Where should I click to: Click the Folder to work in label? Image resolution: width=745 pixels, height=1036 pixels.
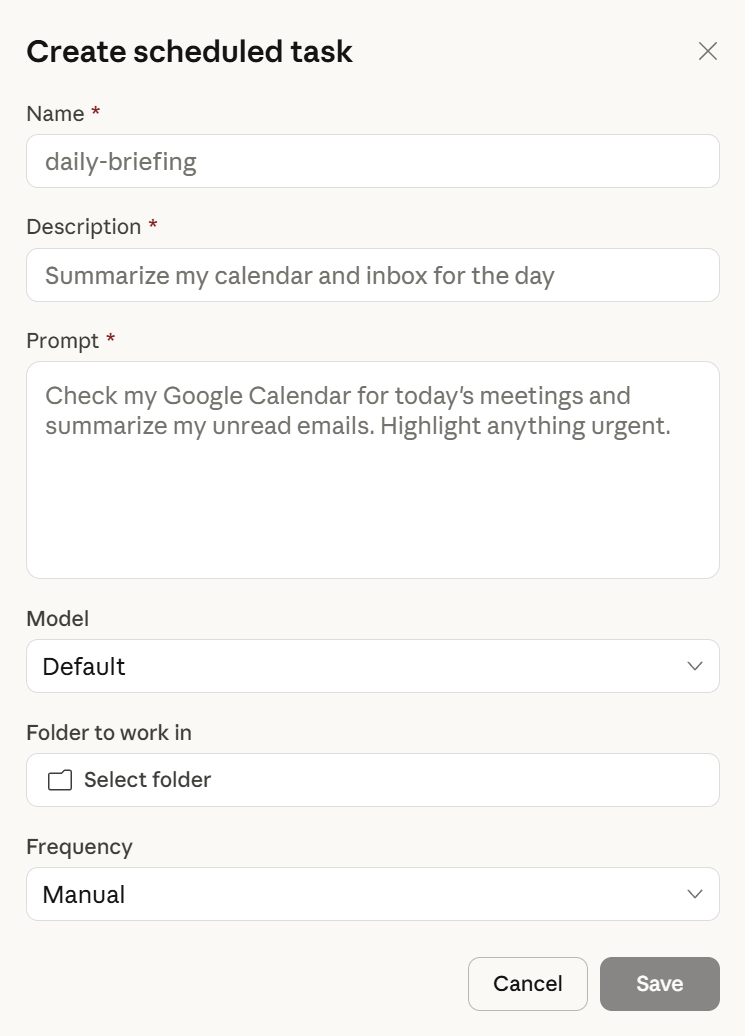tap(110, 733)
